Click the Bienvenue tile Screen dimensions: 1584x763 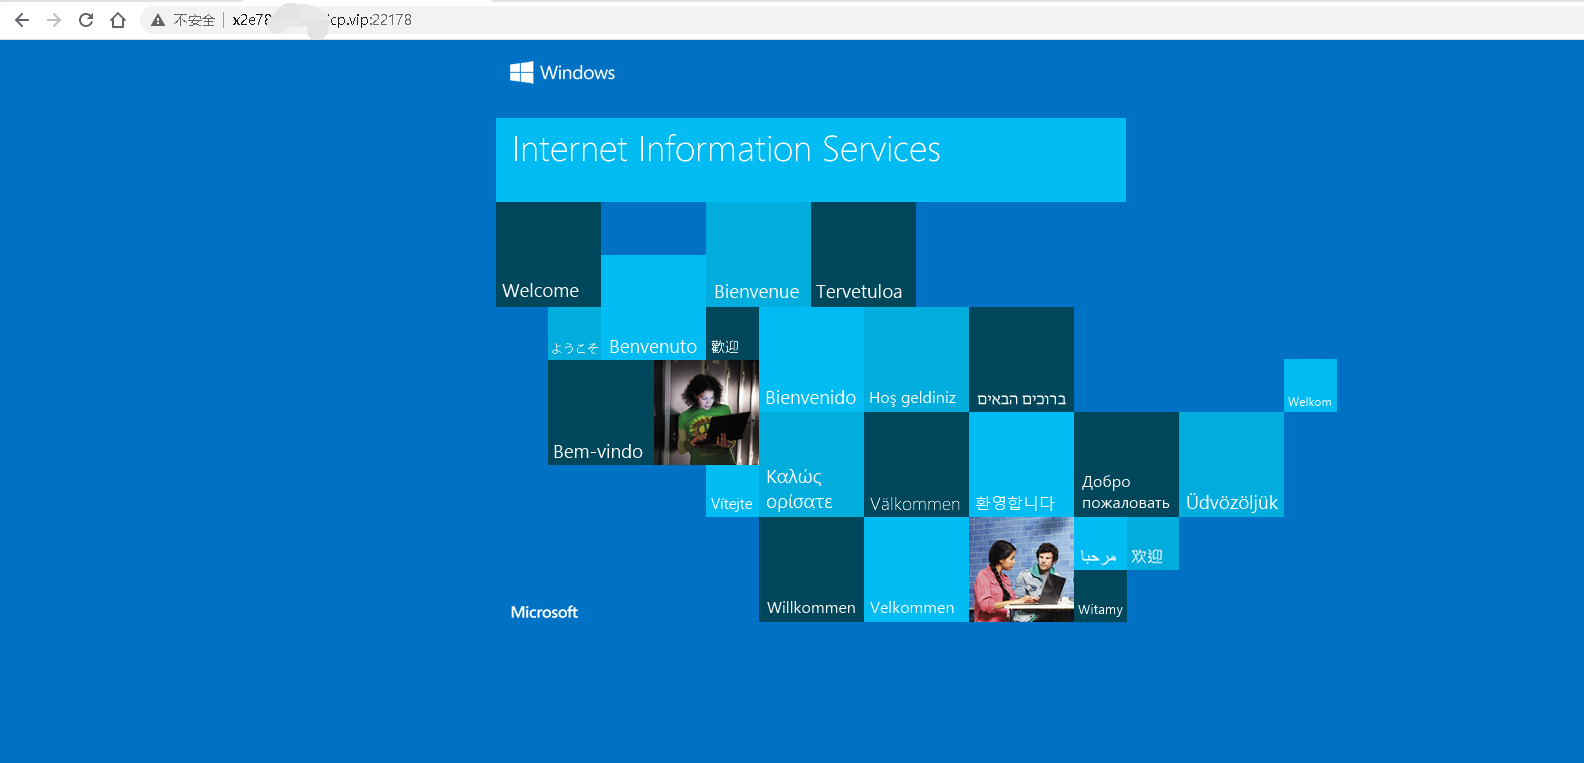tap(758, 254)
